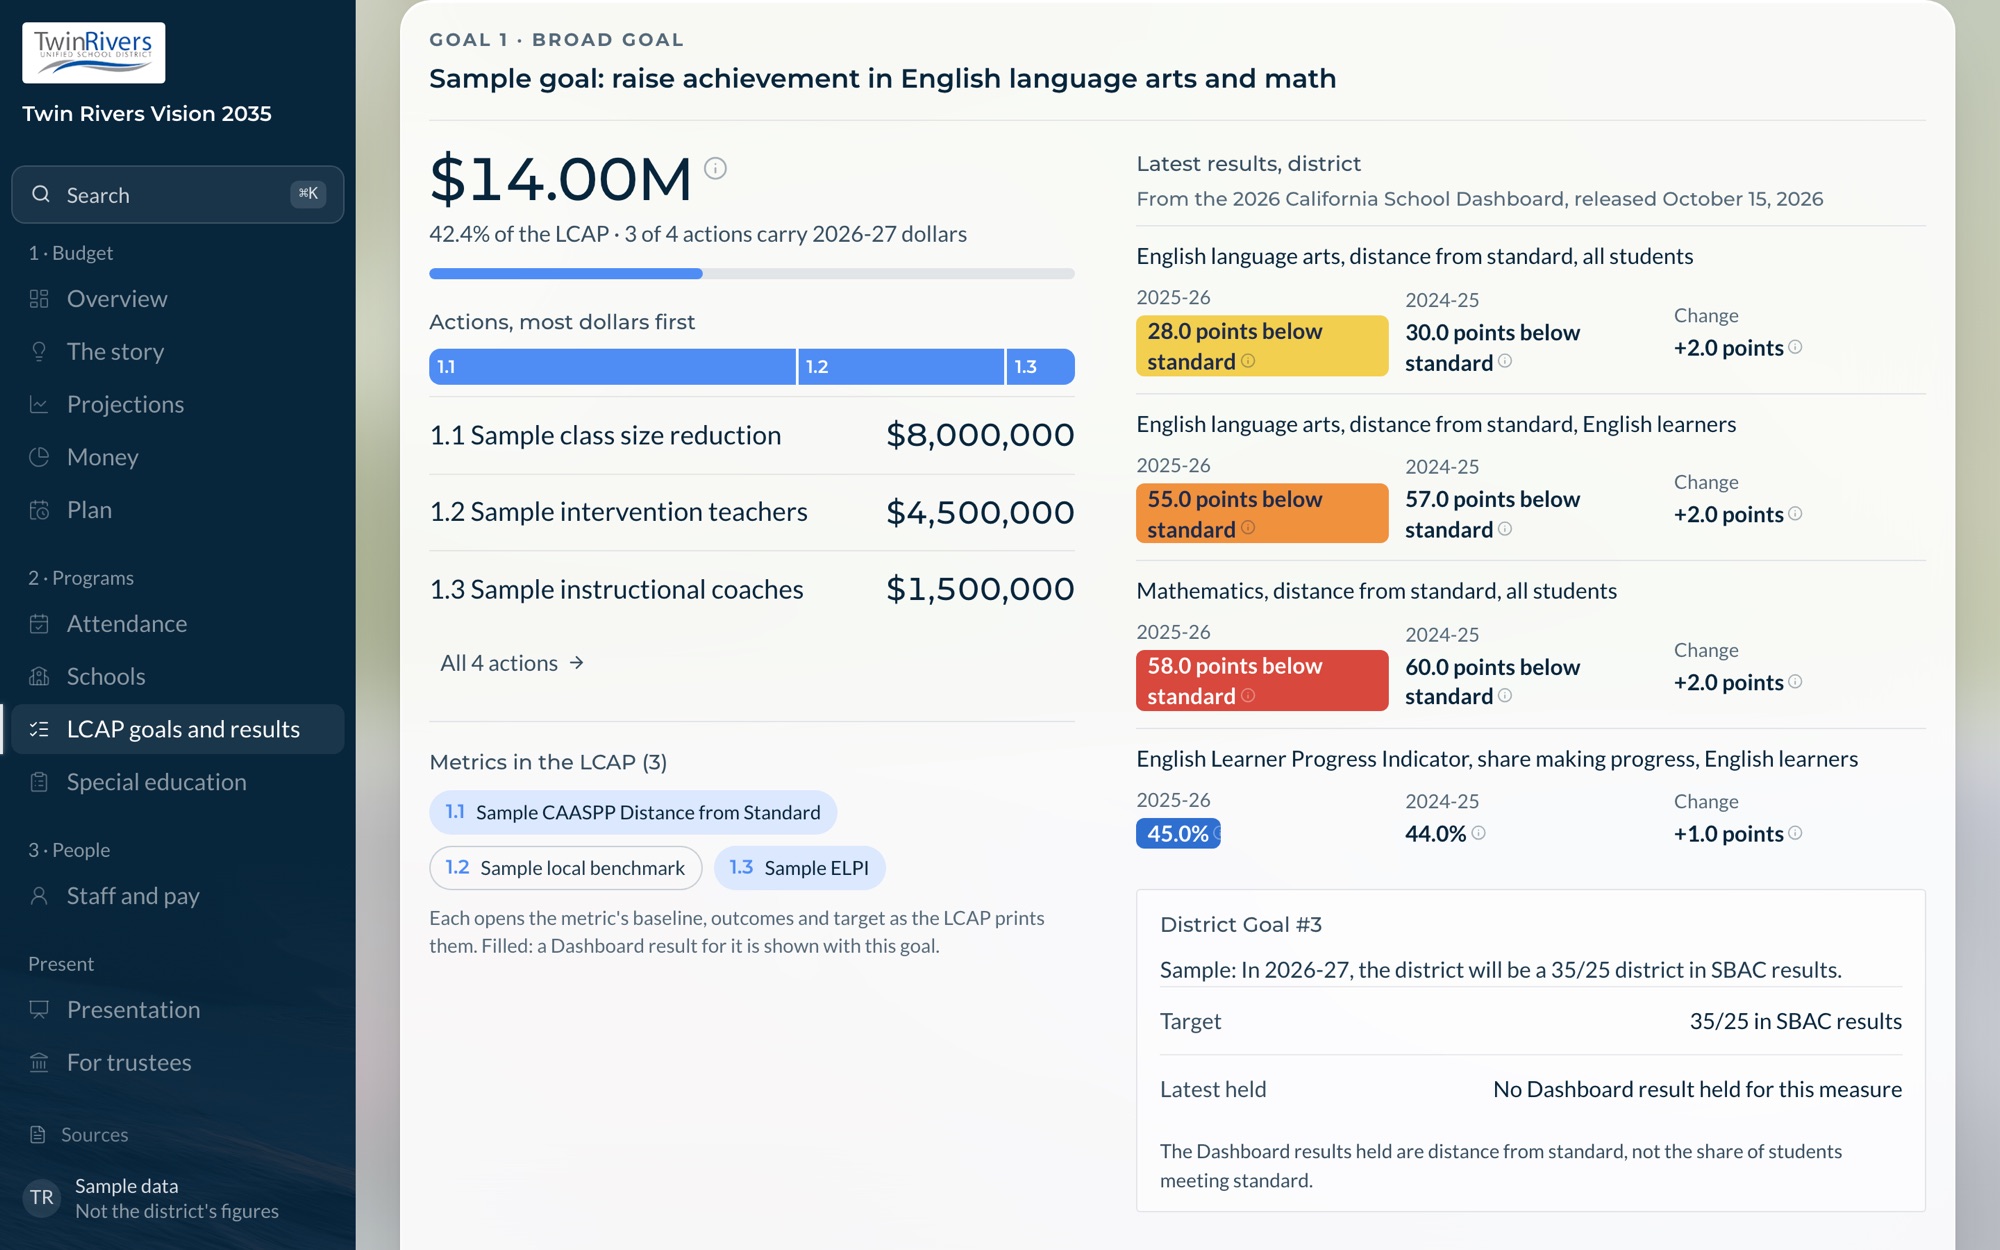
Task: Click the LCAP goals and results icon
Action: point(39,729)
